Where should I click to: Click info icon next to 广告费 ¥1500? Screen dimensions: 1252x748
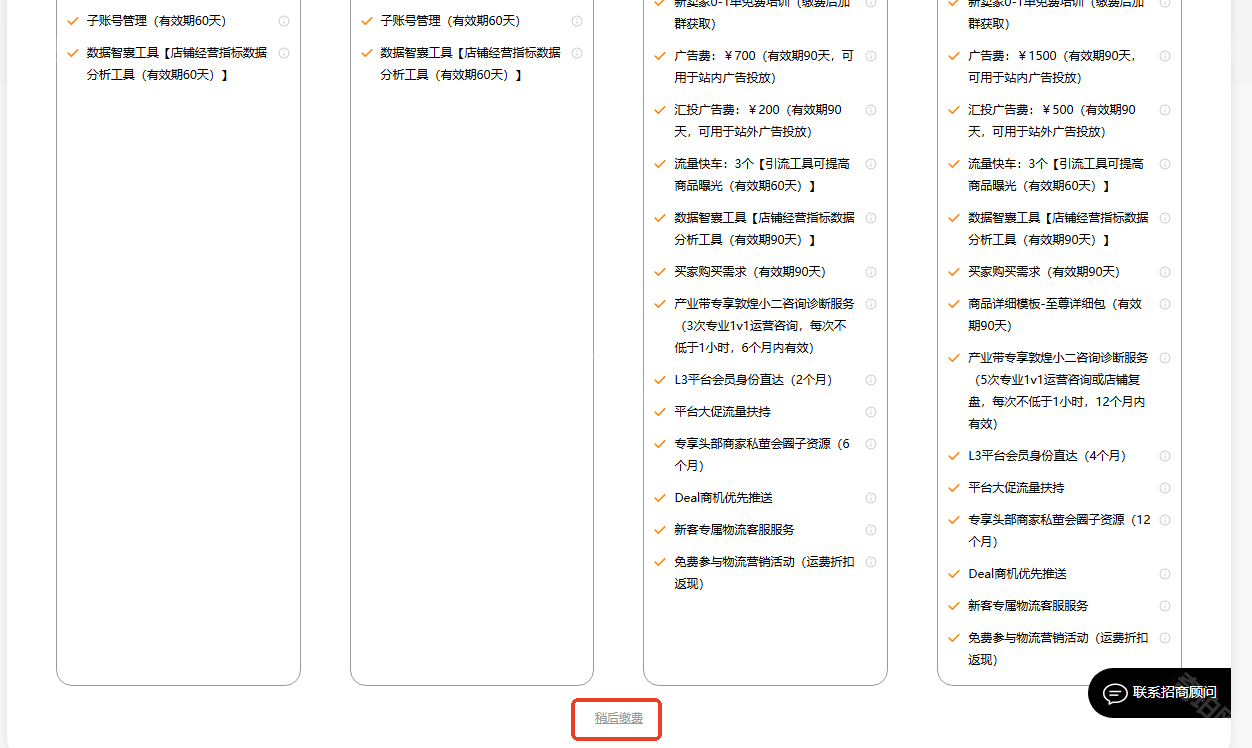pos(1165,56)
